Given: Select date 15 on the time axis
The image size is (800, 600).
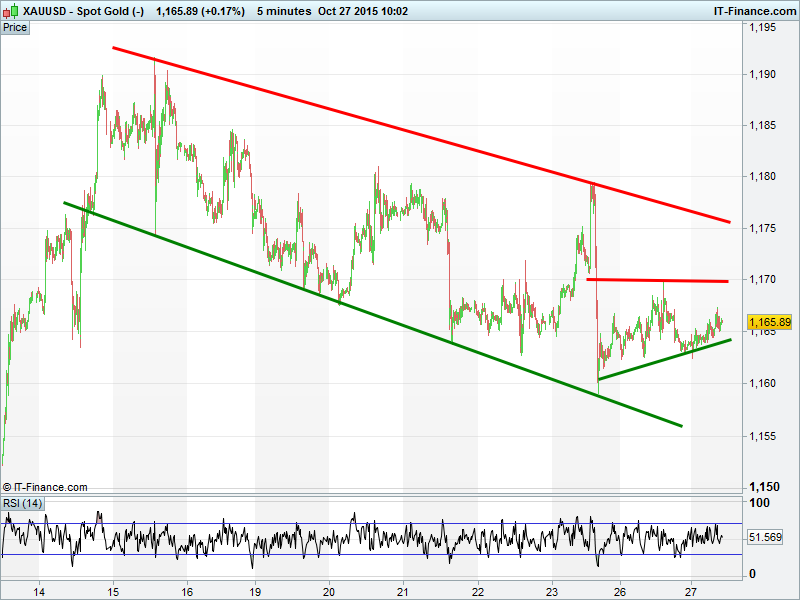Looking at the screenshot, I should pos(113,592).
